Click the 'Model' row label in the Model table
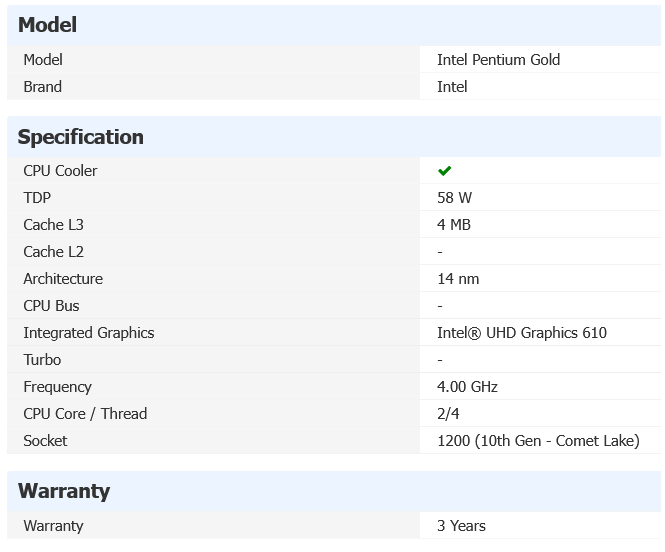Viewport: 665px width, 552px height. 43,60
